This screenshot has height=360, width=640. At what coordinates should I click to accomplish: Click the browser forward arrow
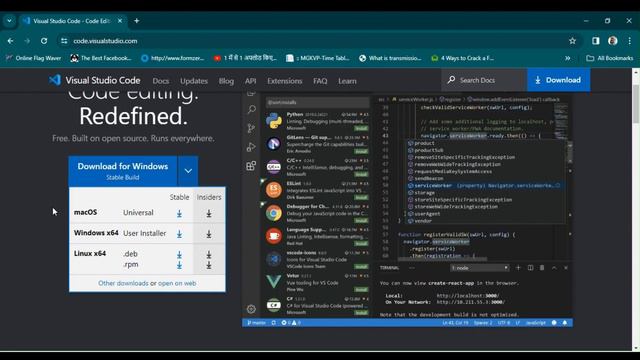pyautogui.click(x=27, y=41)
